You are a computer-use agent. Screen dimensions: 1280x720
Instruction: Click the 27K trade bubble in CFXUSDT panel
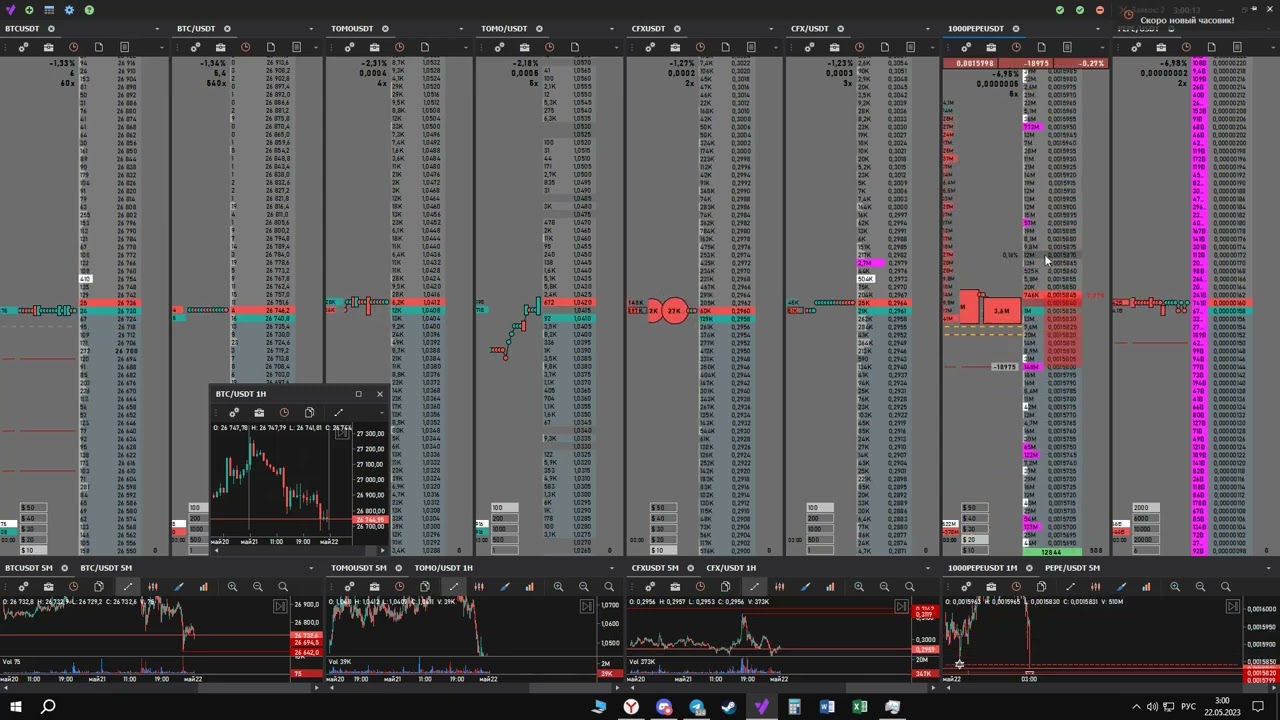pyautogui.click(x=675, y=311)
